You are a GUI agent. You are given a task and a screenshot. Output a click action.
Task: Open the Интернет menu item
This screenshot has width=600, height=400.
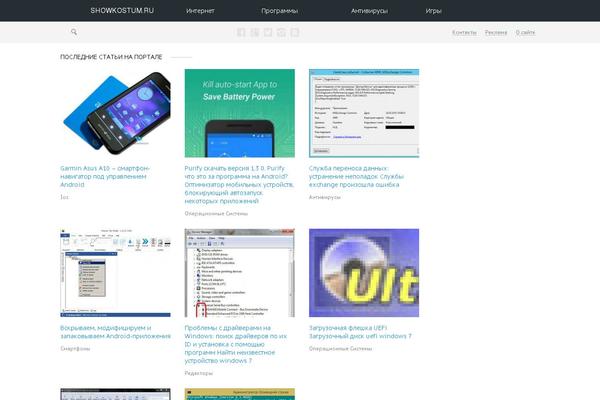(200, 11)
